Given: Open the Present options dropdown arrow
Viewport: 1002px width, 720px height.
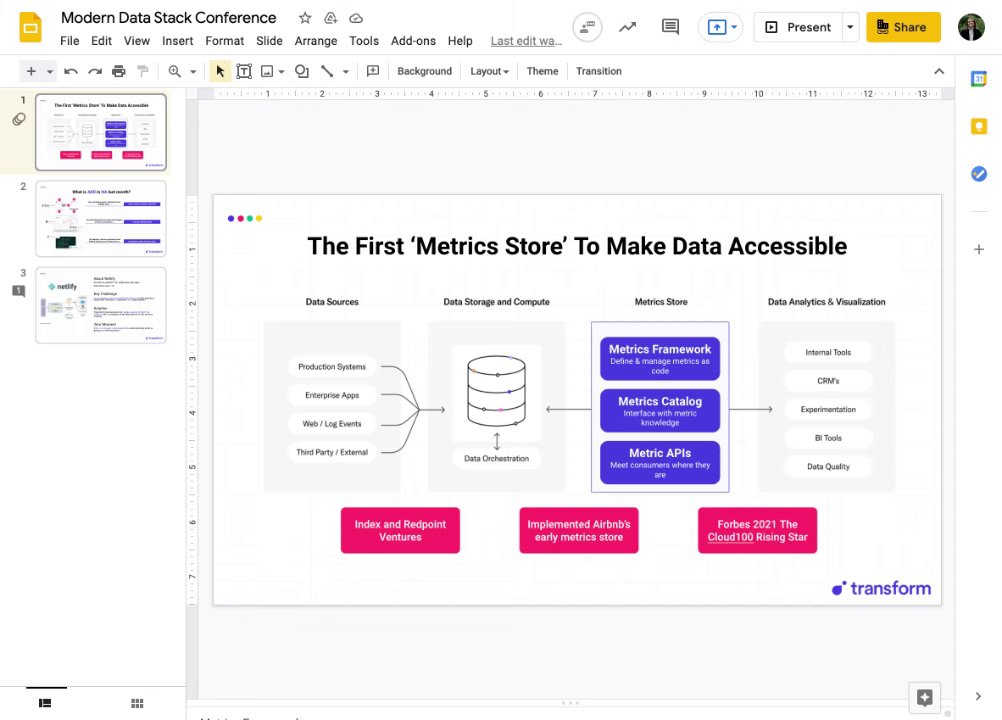Looking at the screenshot, I should click(850, 27).
